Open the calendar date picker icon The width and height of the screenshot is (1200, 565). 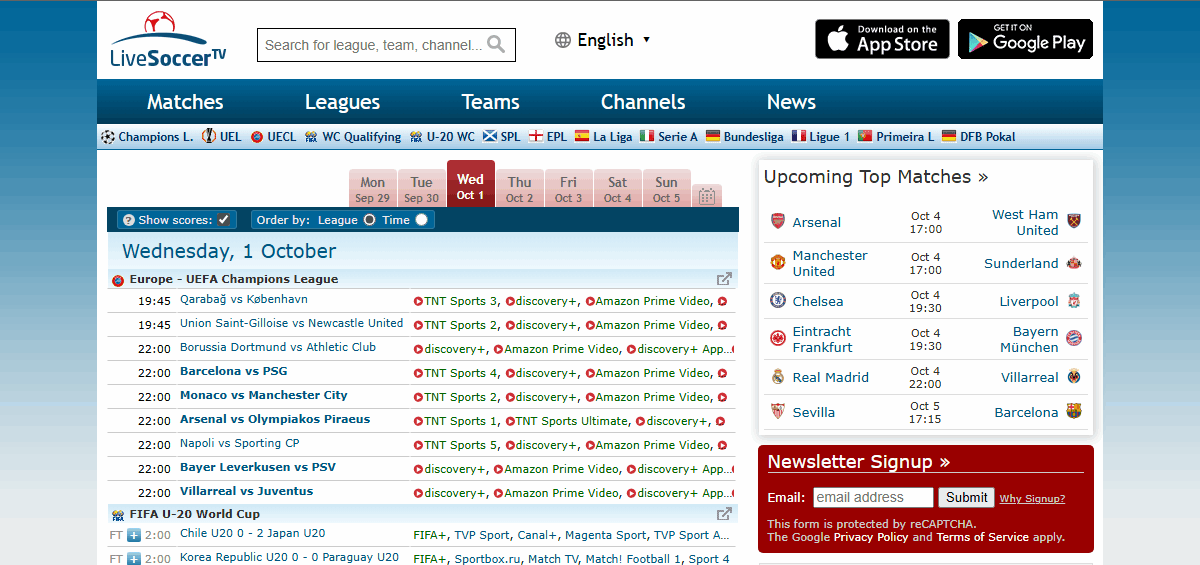[706, 196]
